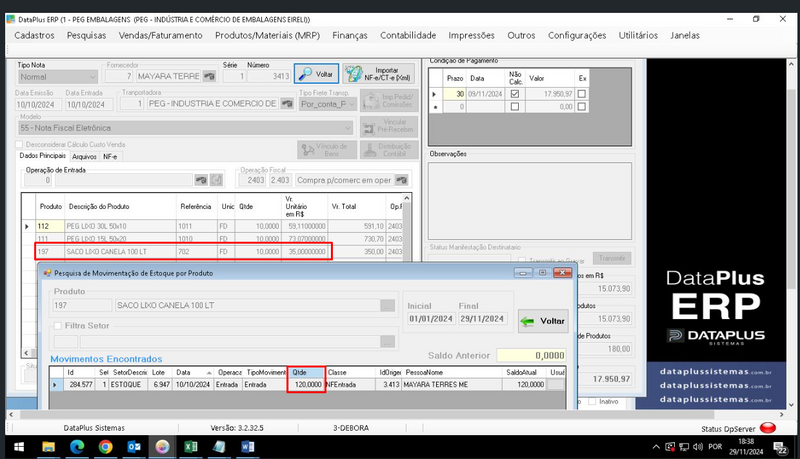
Task: Open the Contabilidade menu
Action: (x=408, y=35)
